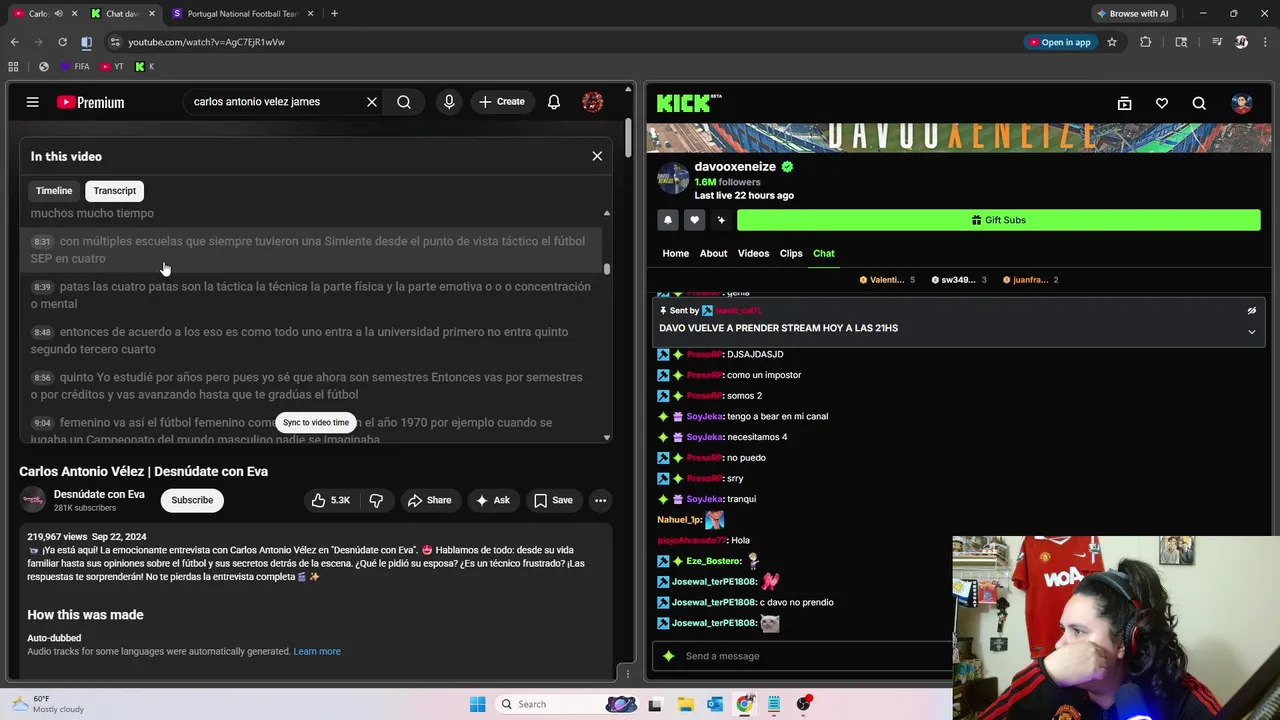This screenshot has height=720, width=1280.
Task: Open Kick user profile avatar
Action: click(x=1242, y=103)
